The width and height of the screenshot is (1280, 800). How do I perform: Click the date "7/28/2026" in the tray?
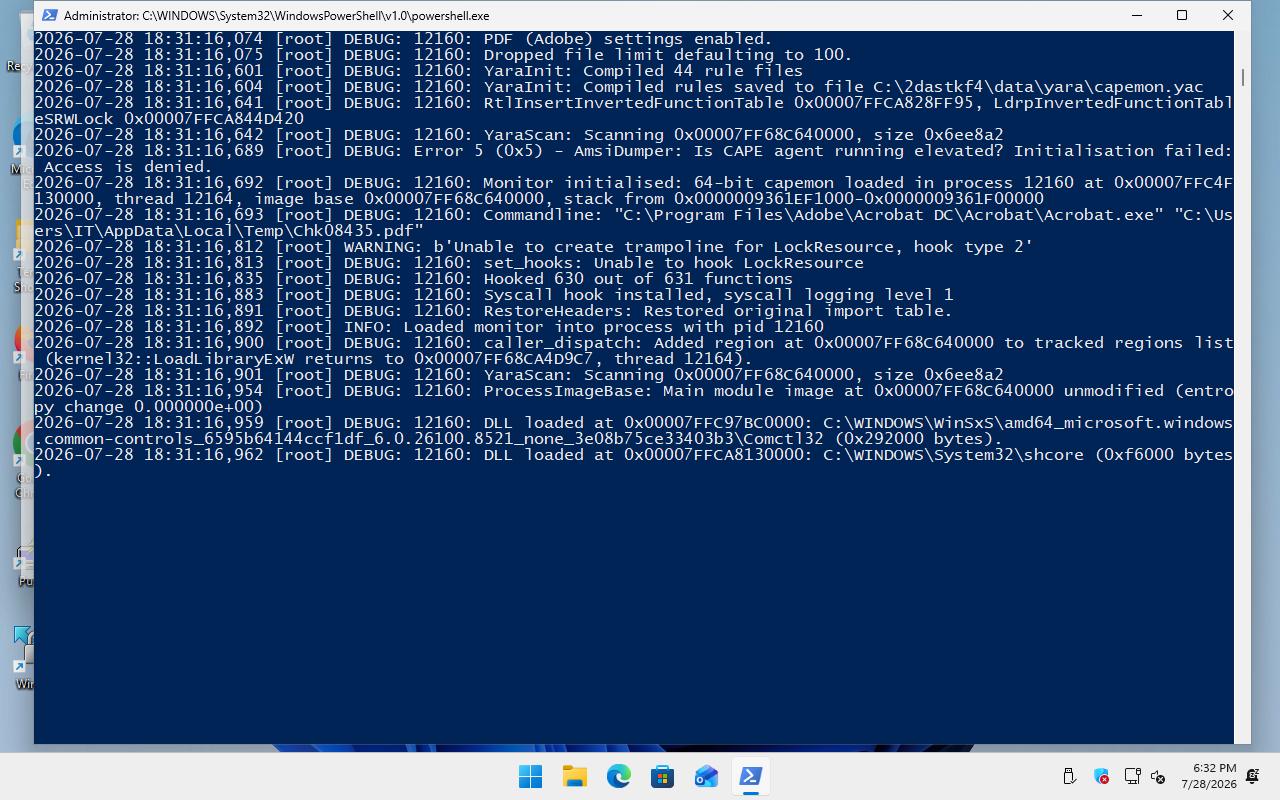coord(1208,784)
